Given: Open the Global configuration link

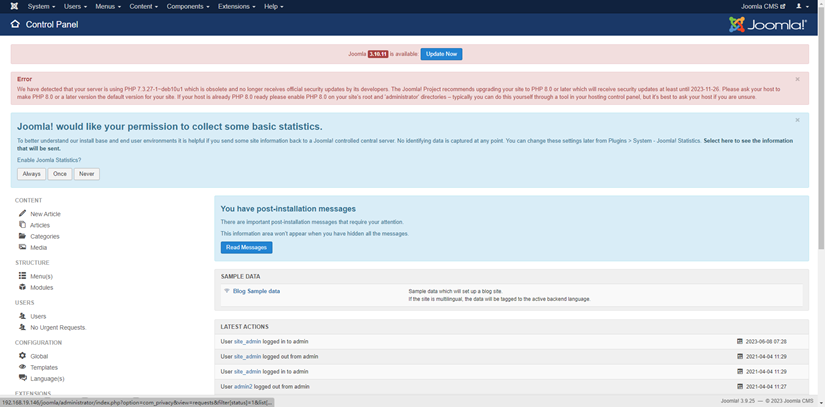Looking at the screenshot, I should tap(39, 357).
